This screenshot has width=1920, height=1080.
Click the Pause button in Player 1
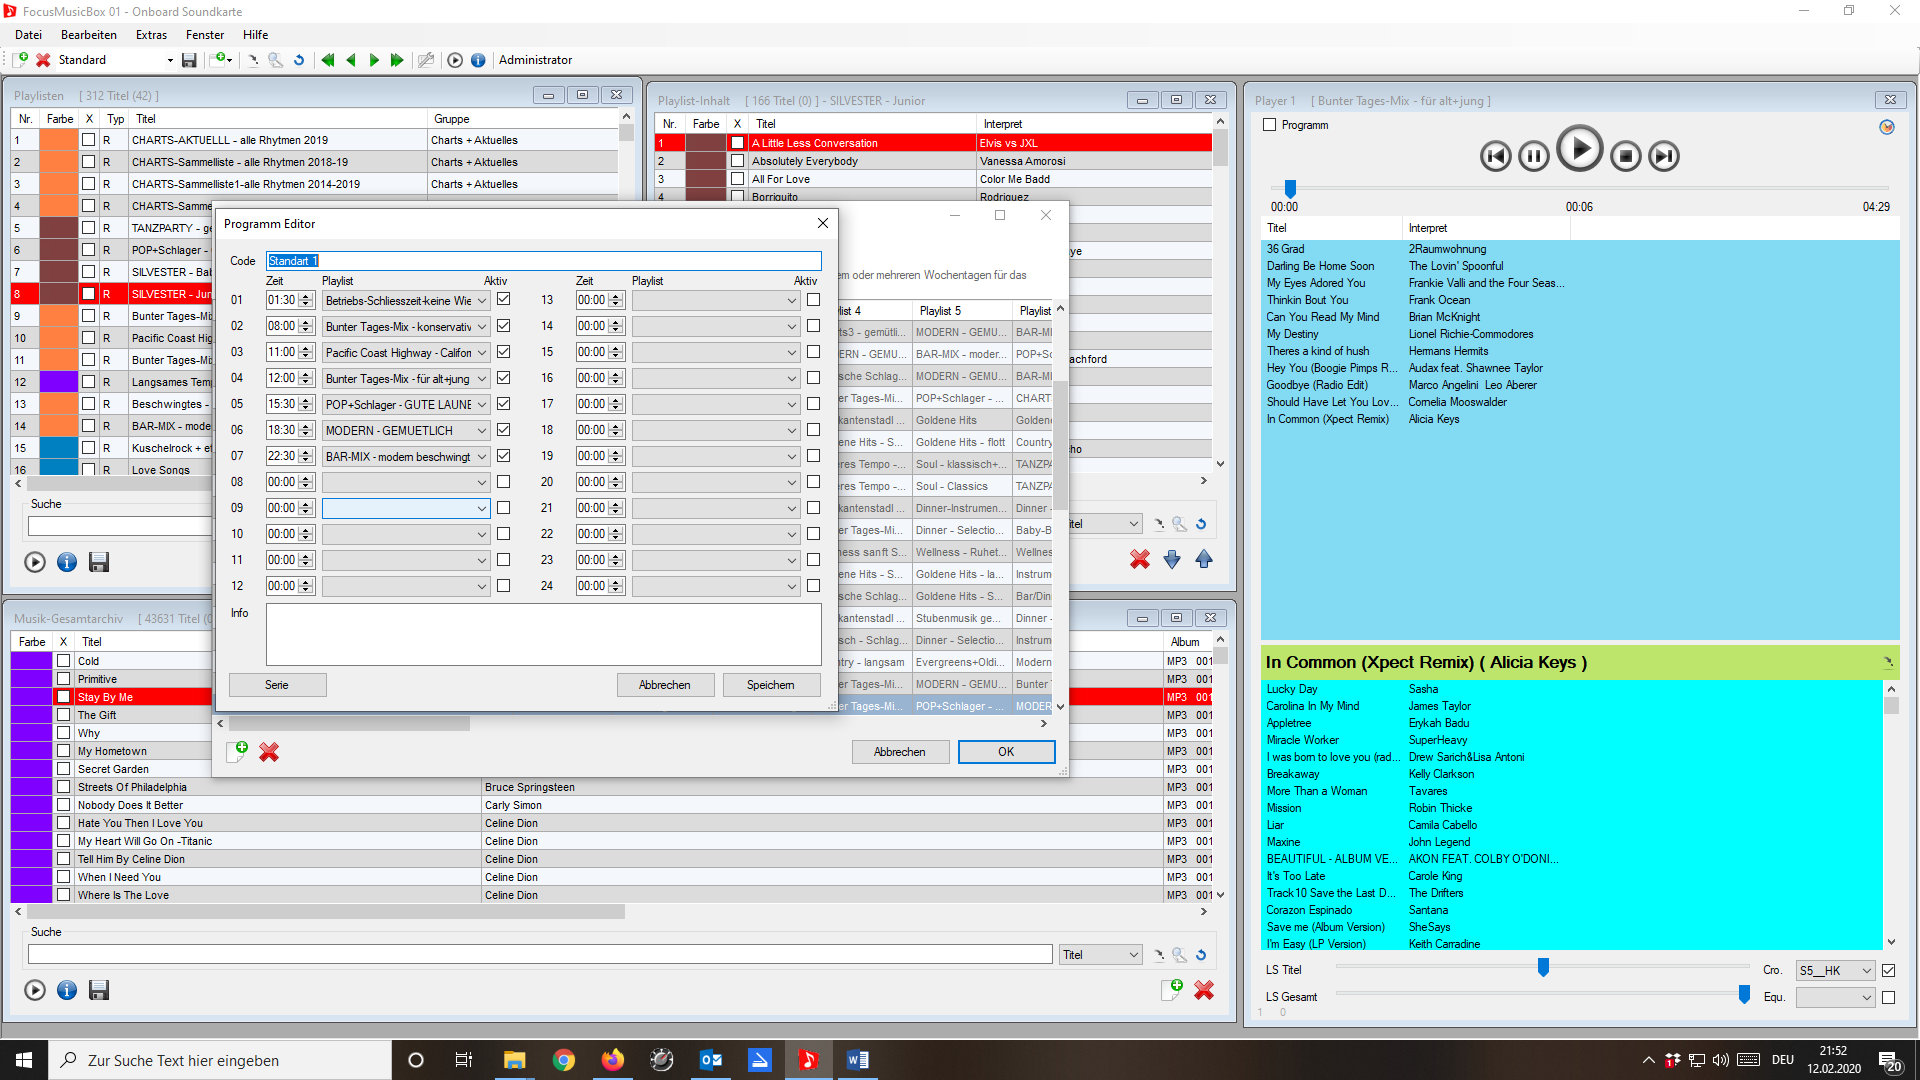coord(1533,156)
